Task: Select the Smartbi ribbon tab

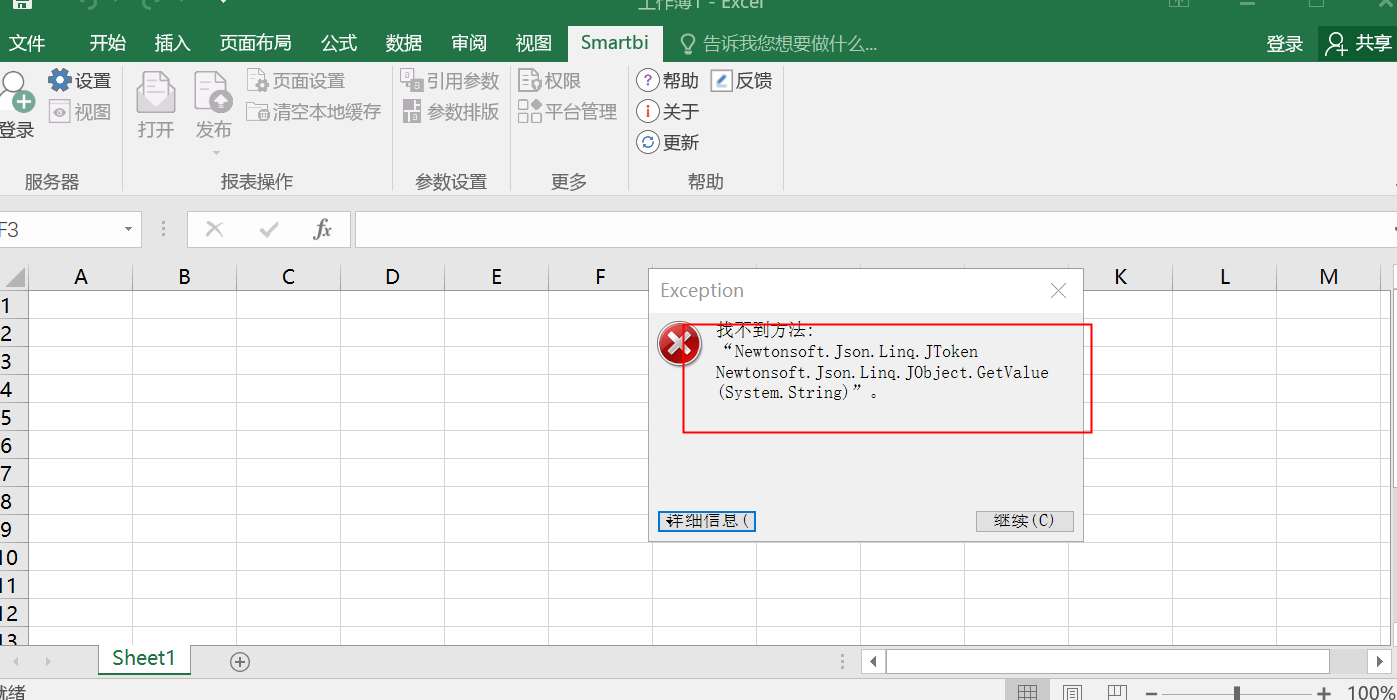Action: click(x=615, y=43)
